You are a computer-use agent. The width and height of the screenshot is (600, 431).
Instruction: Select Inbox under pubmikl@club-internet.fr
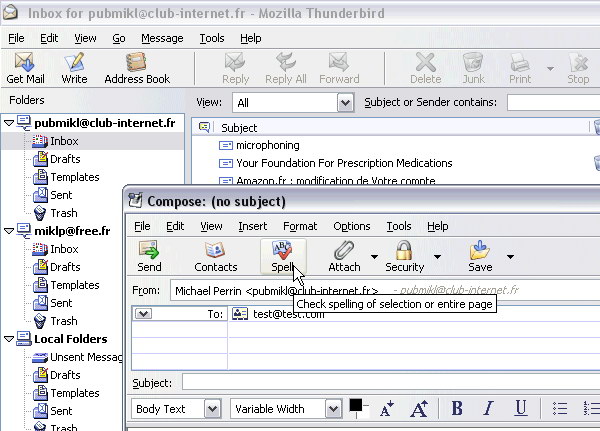(64, 141)
